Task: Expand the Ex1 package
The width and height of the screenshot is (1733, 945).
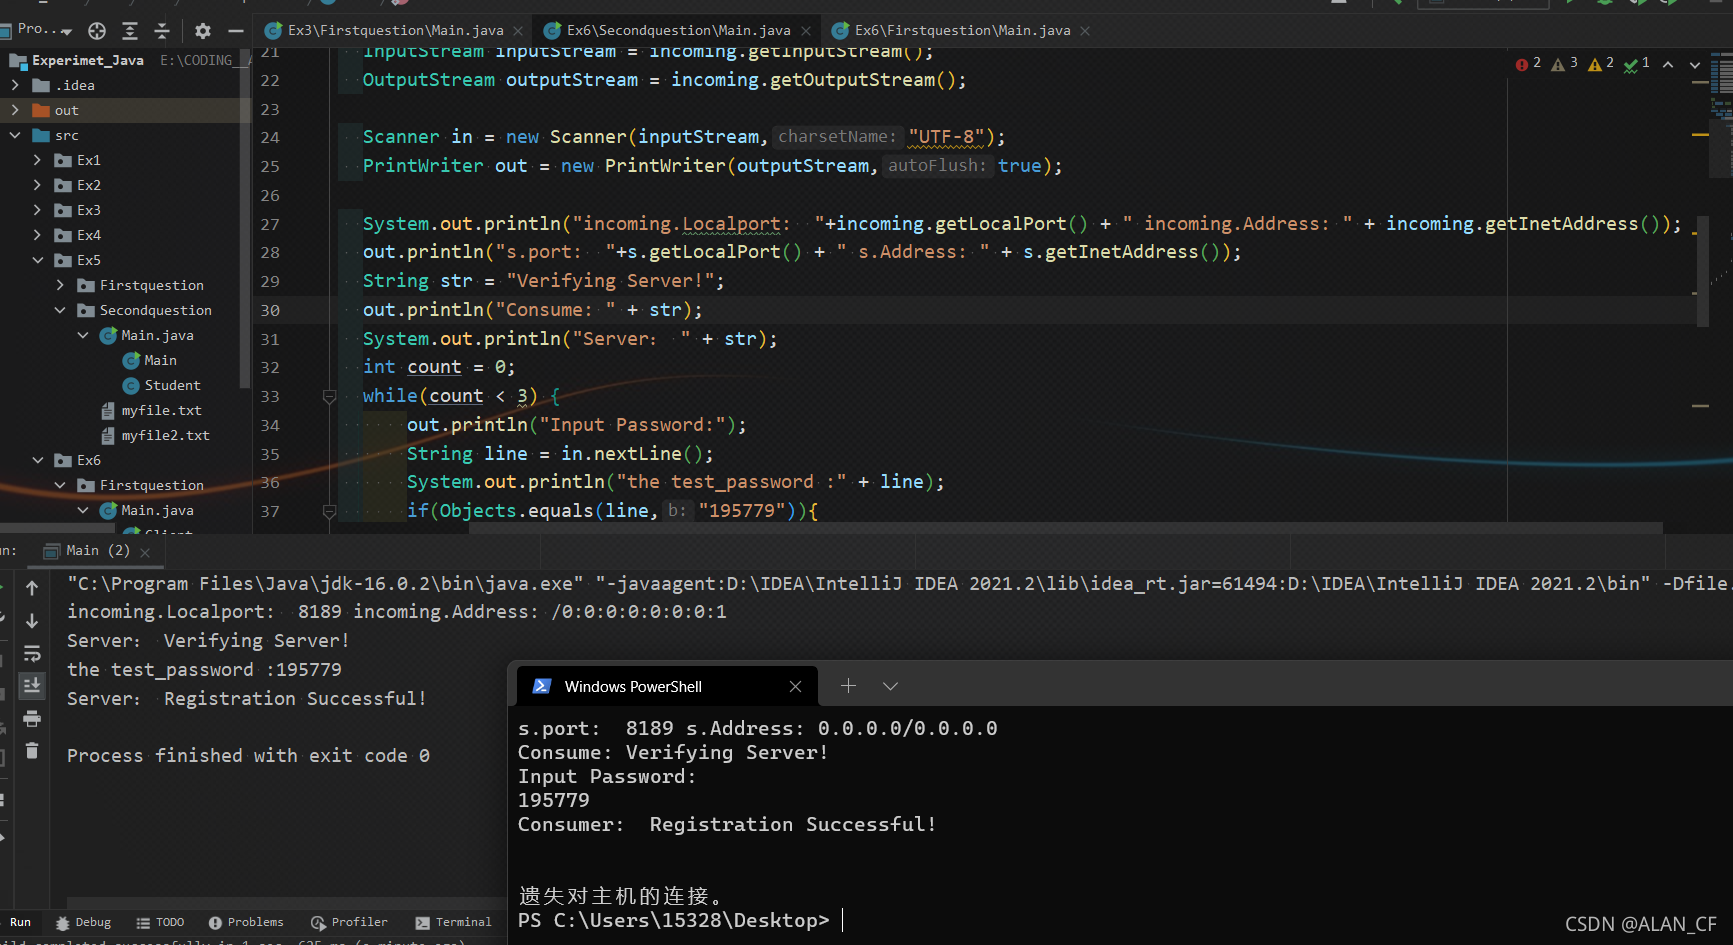Action: [x=37, y=160]
